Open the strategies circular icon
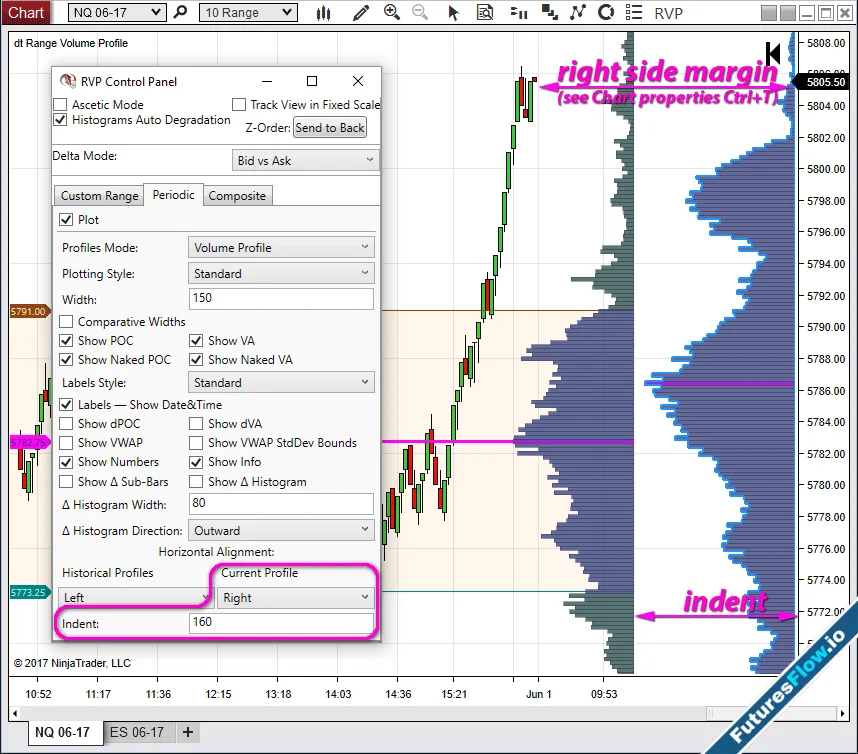 [x=606, y=12]
